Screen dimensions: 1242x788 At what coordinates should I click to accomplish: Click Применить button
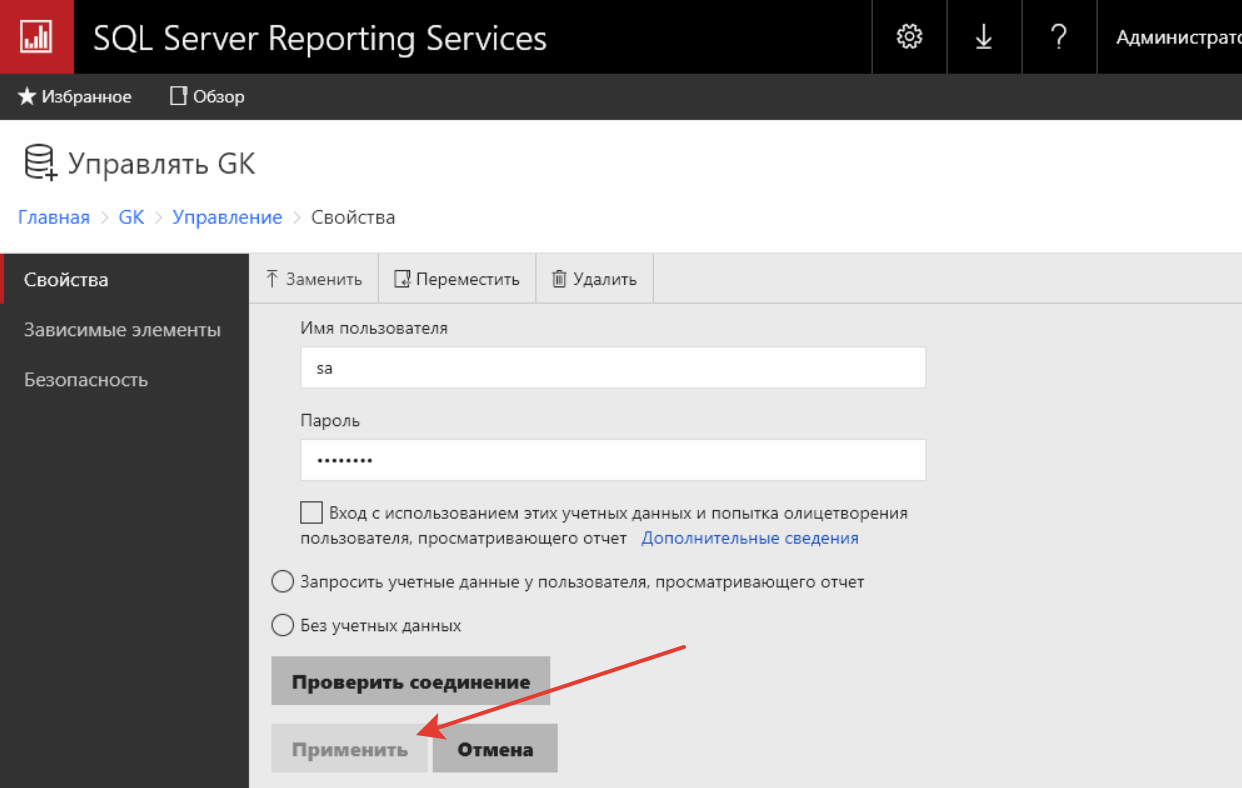pos(350,749)
